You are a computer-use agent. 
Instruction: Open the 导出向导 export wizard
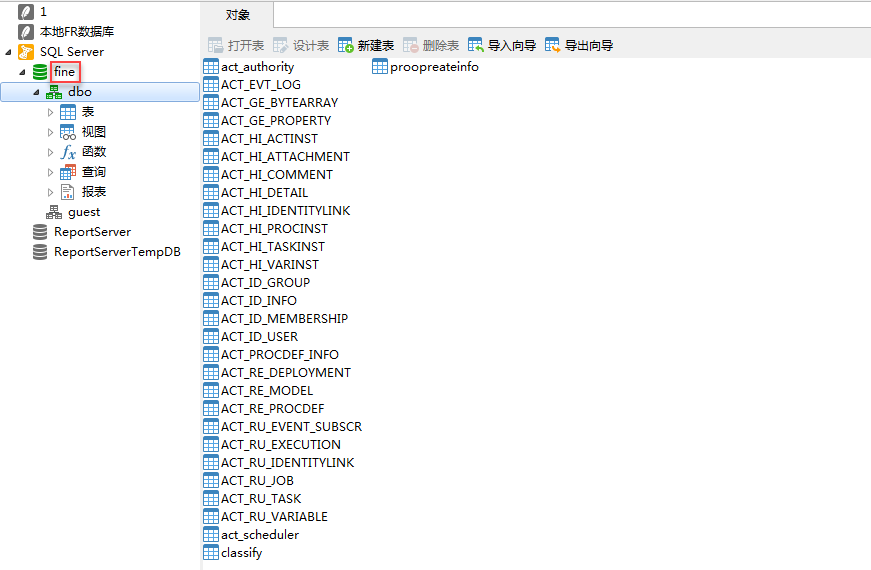point(579,46)
